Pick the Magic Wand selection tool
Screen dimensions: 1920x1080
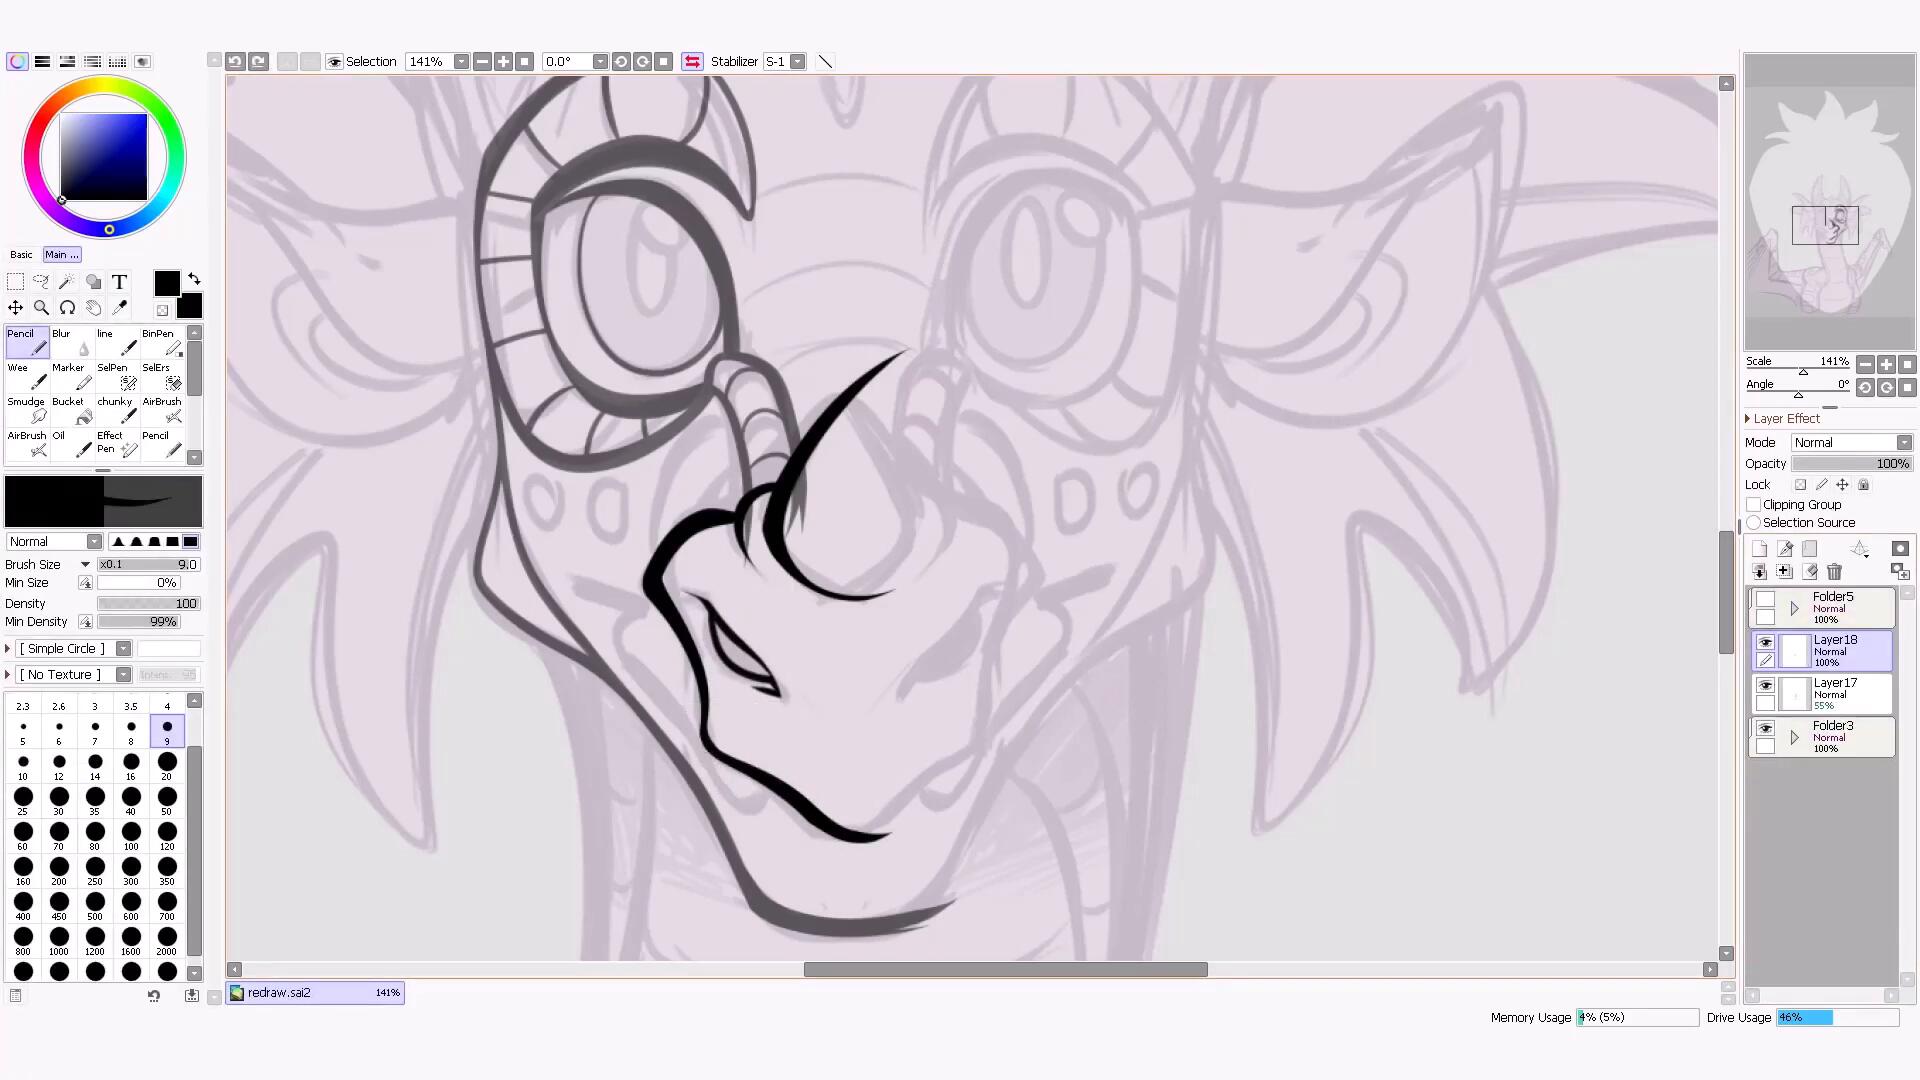[x=67, y=282]
